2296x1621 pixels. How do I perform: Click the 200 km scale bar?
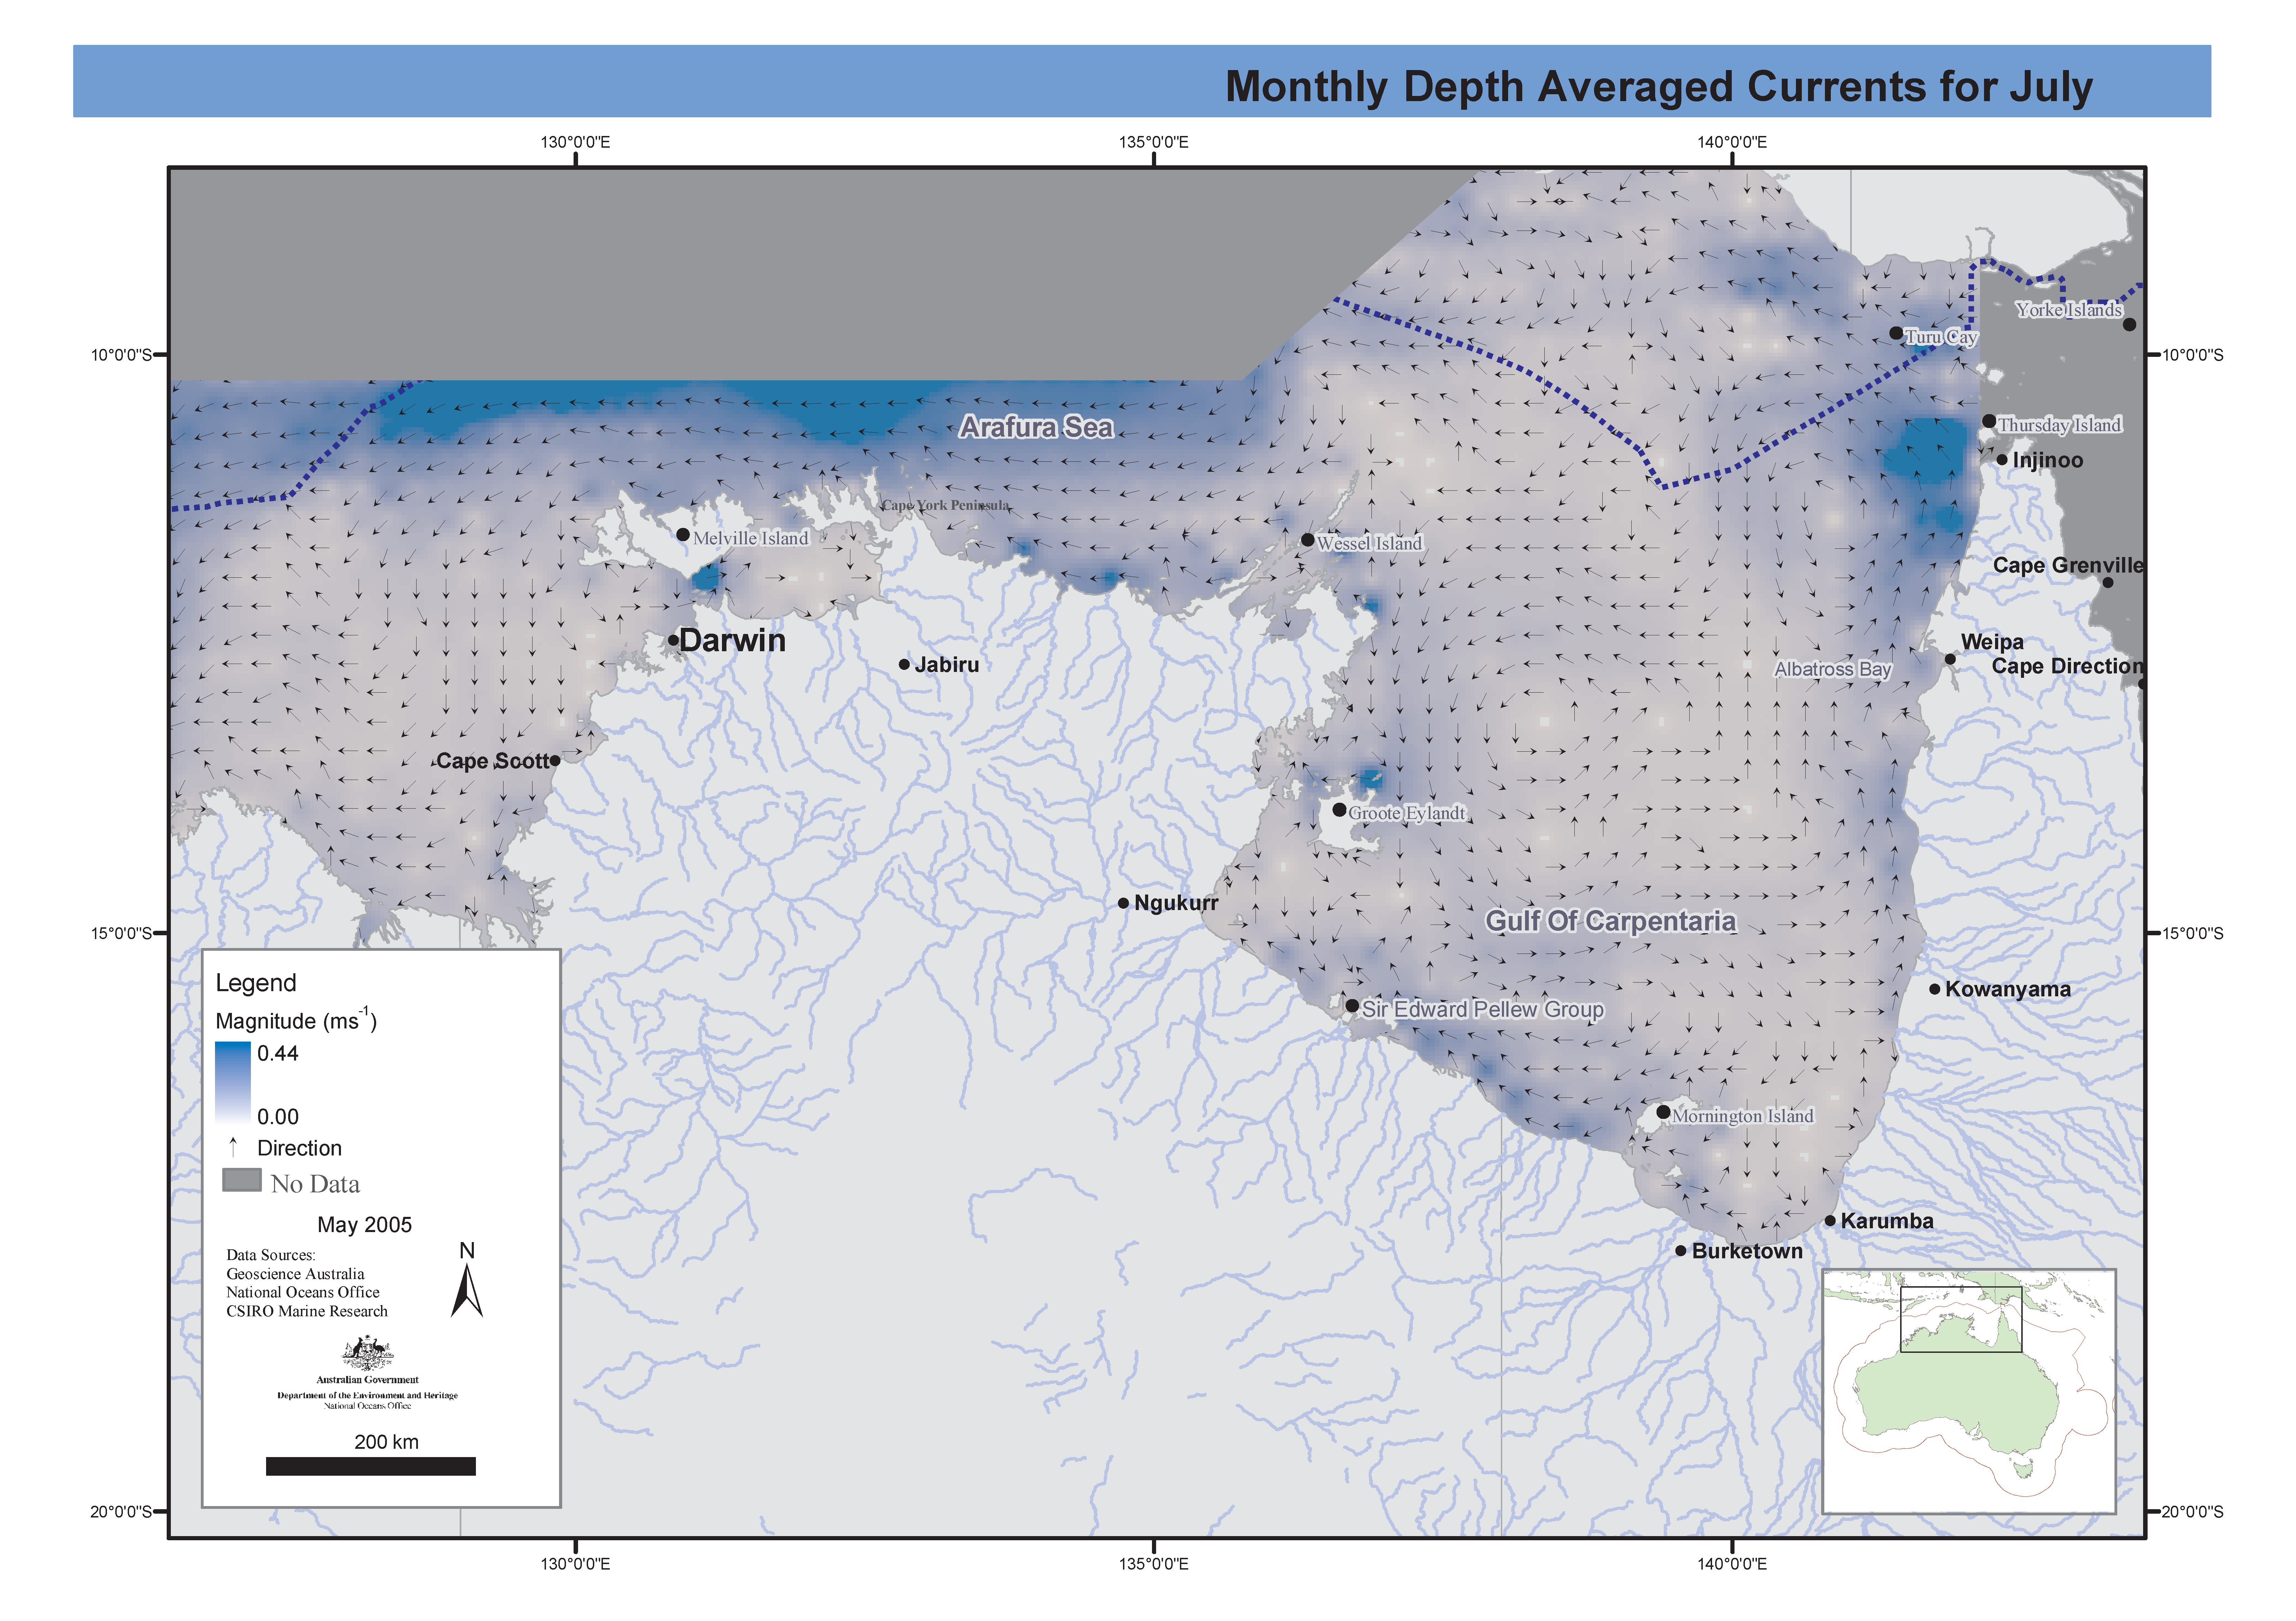point(371,1466)
